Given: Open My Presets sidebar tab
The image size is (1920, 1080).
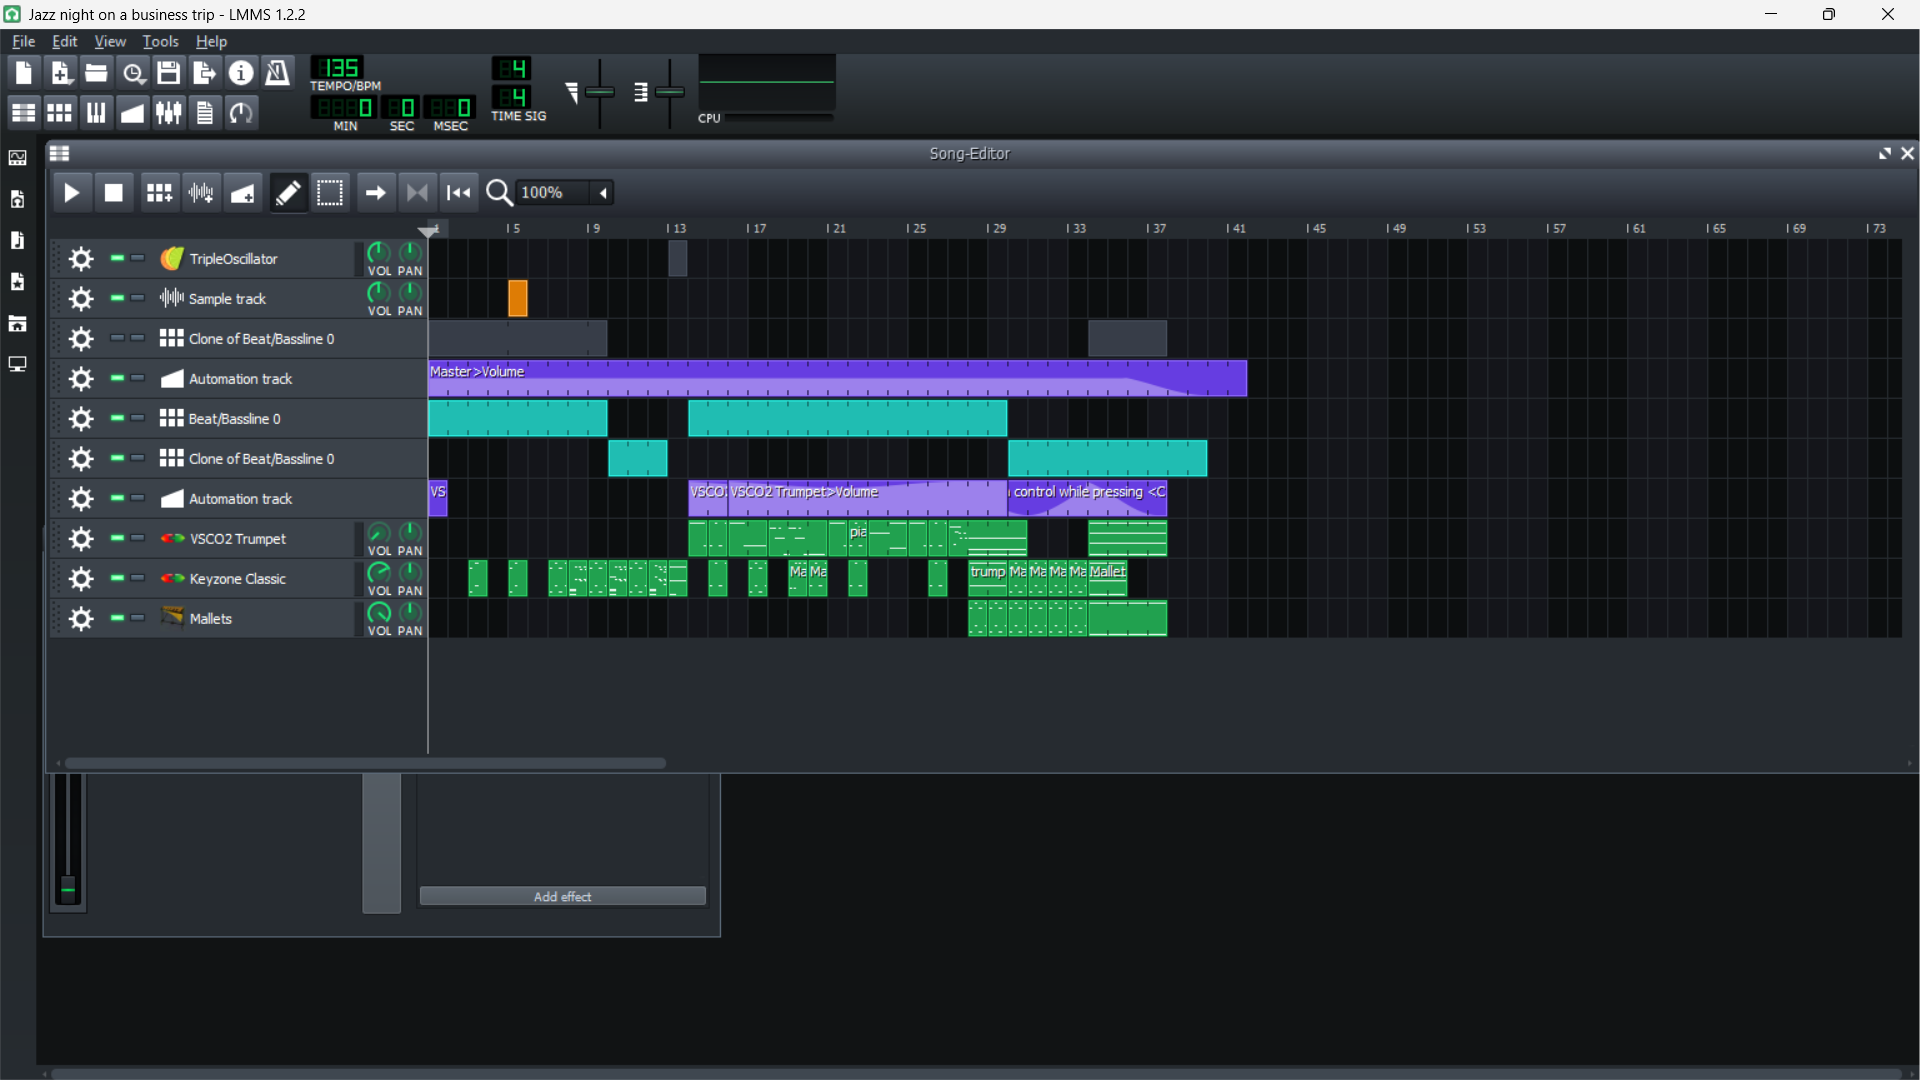Looking at the screenshot, I should 18,282.
